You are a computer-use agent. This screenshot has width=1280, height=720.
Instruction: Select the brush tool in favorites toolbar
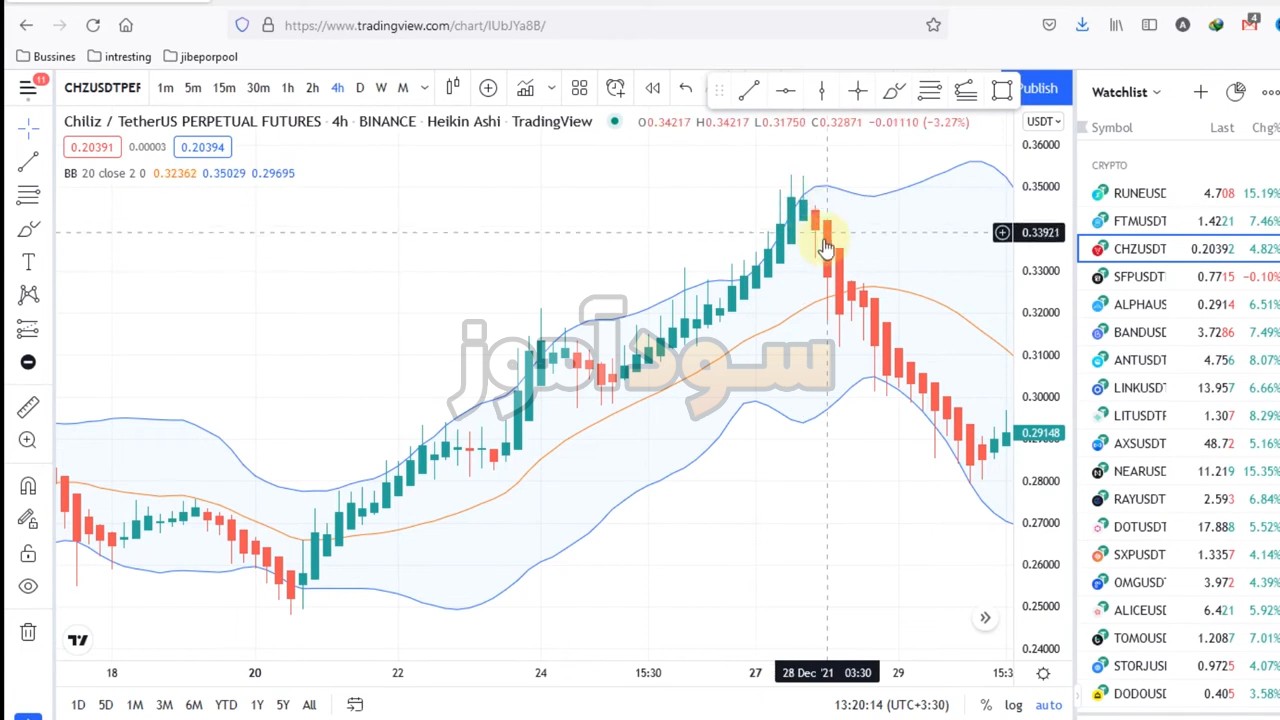point(893,91)
